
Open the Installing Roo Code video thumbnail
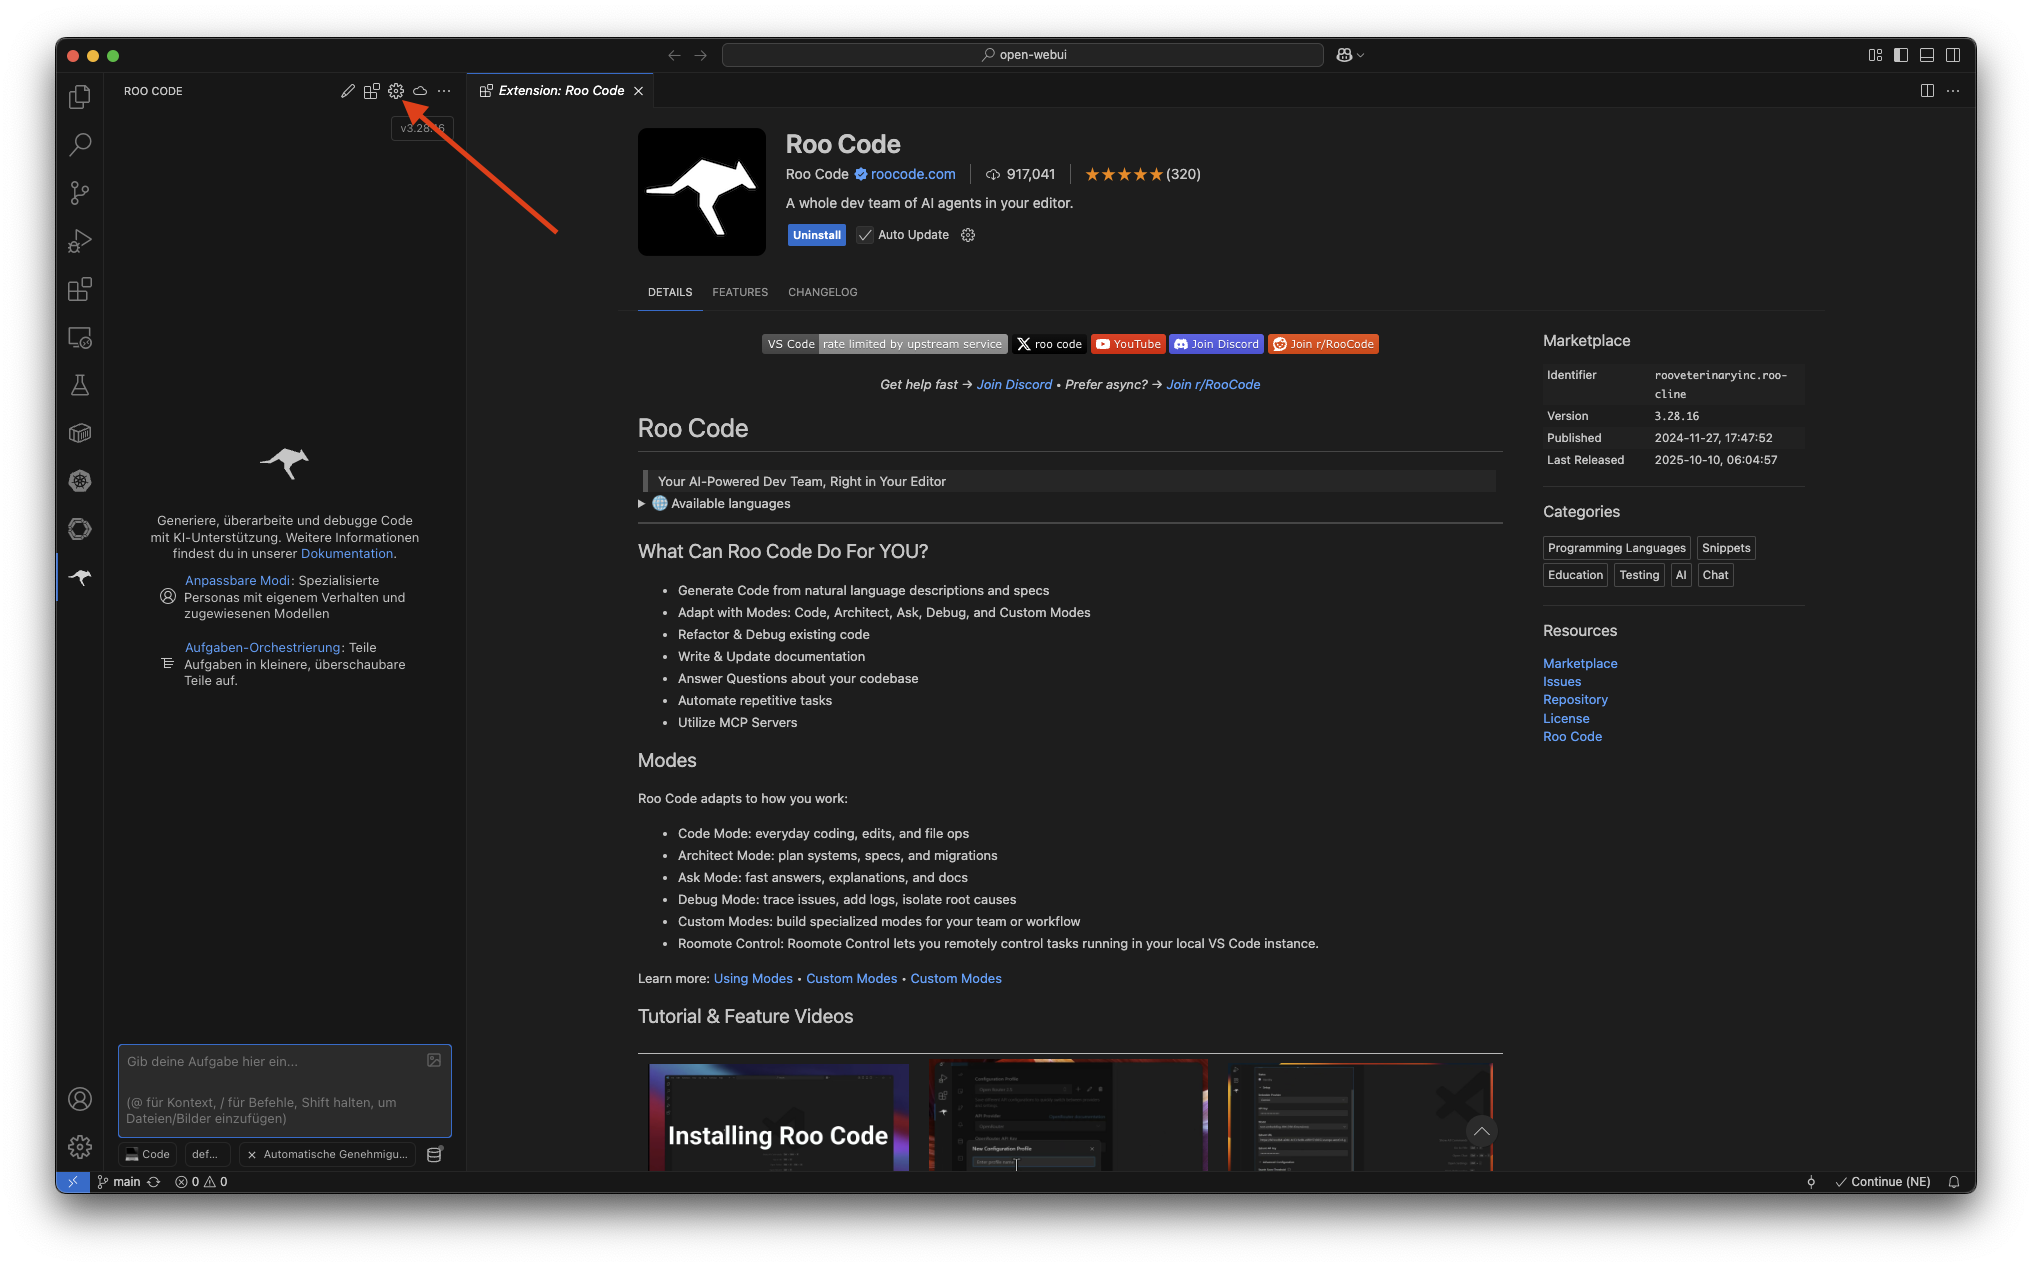[778, 1116]
